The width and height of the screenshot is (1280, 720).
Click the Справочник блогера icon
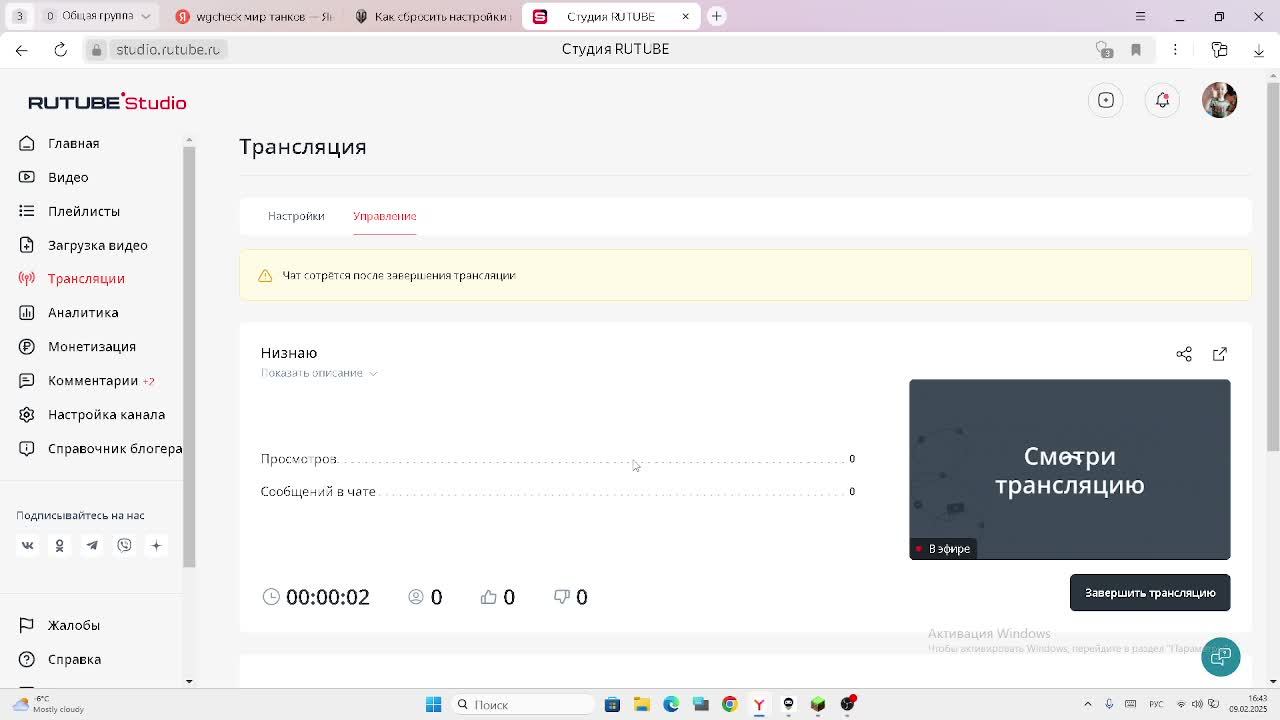pos(27,448)
